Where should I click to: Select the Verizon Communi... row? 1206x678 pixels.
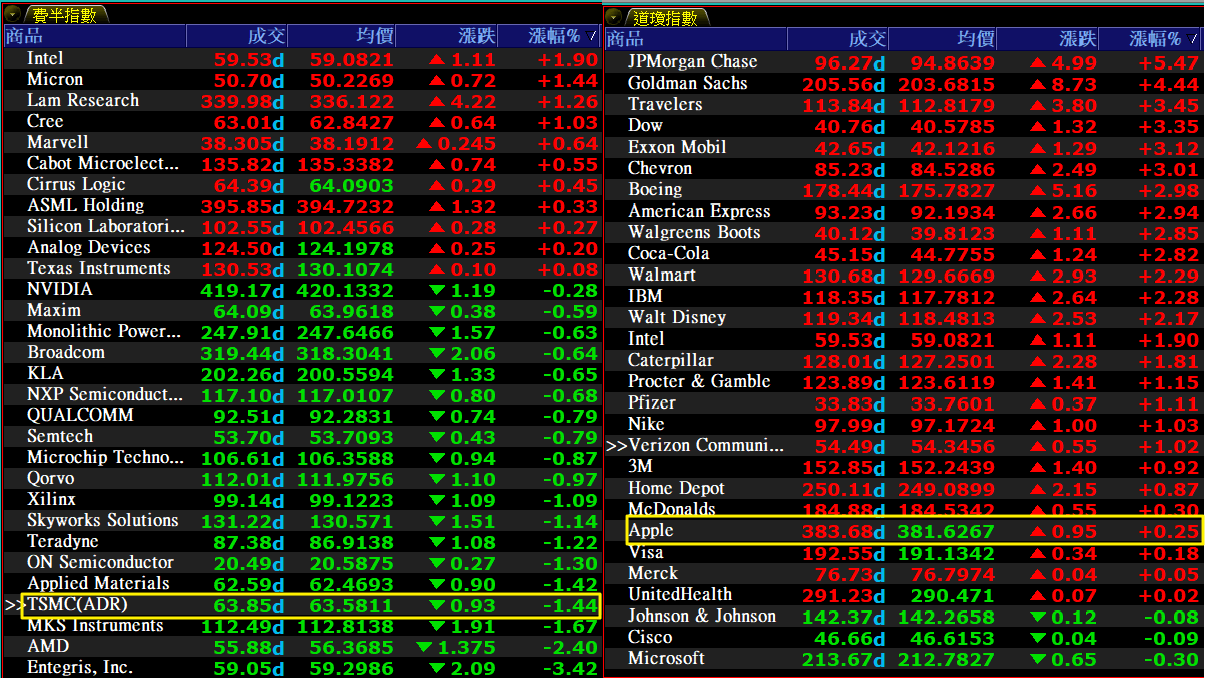coord(903,446)
